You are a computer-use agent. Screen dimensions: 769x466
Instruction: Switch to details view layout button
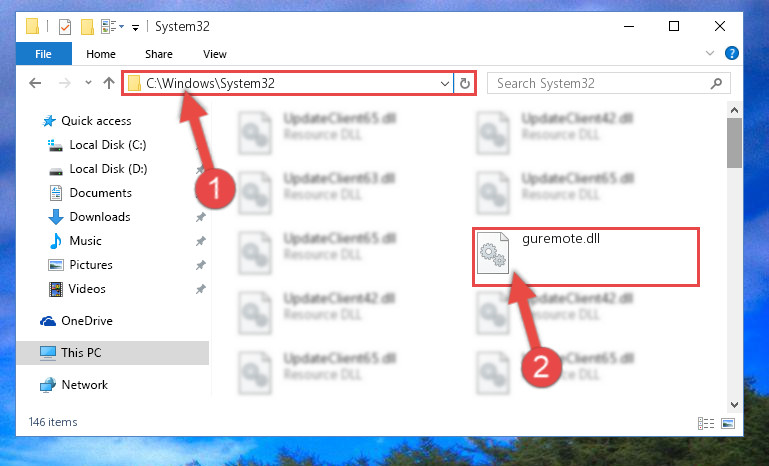[706, 423]
